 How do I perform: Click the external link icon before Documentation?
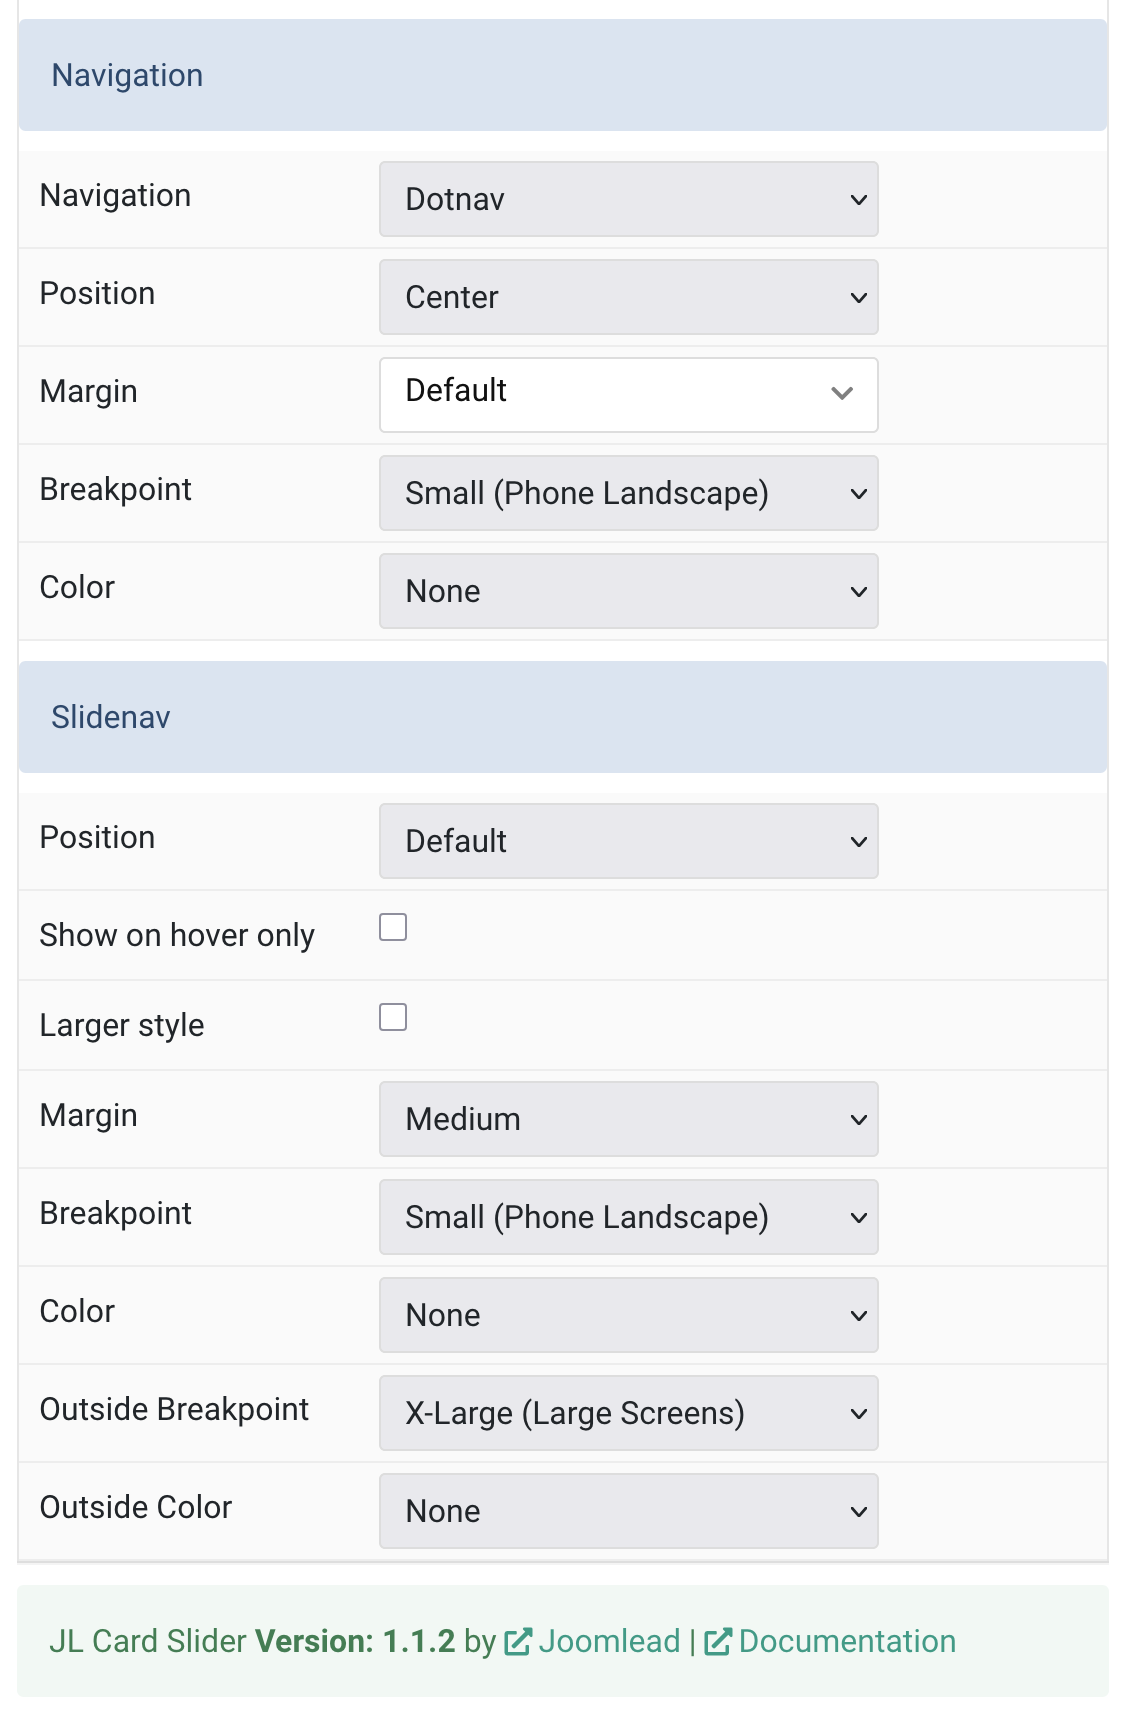(718, 1642)
